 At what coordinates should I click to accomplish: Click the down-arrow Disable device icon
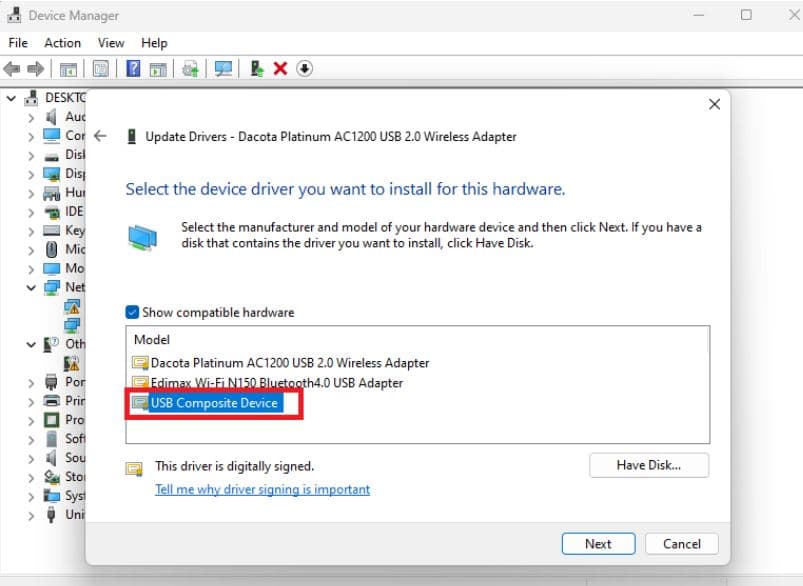click(305, 68)
